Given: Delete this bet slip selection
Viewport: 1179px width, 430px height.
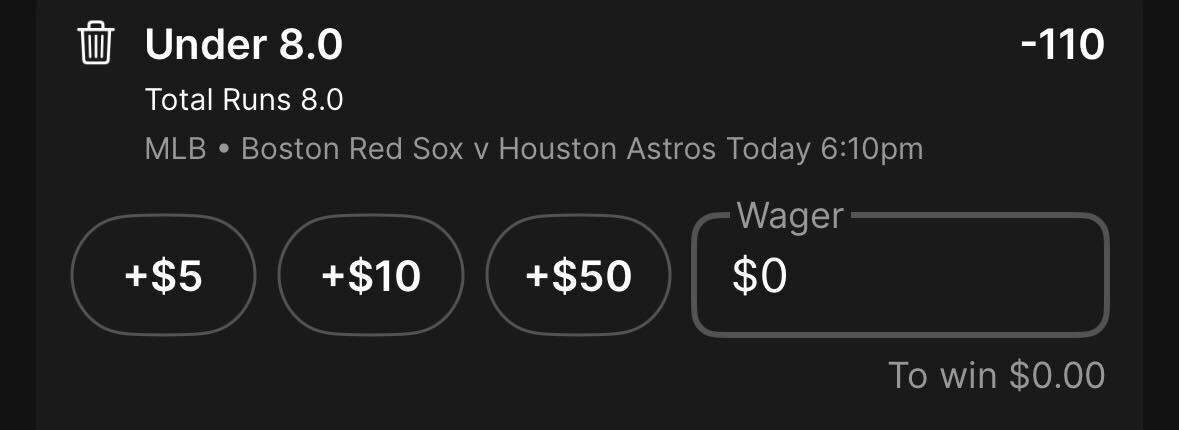Looking at the screenshot, I should coord(95,44).
